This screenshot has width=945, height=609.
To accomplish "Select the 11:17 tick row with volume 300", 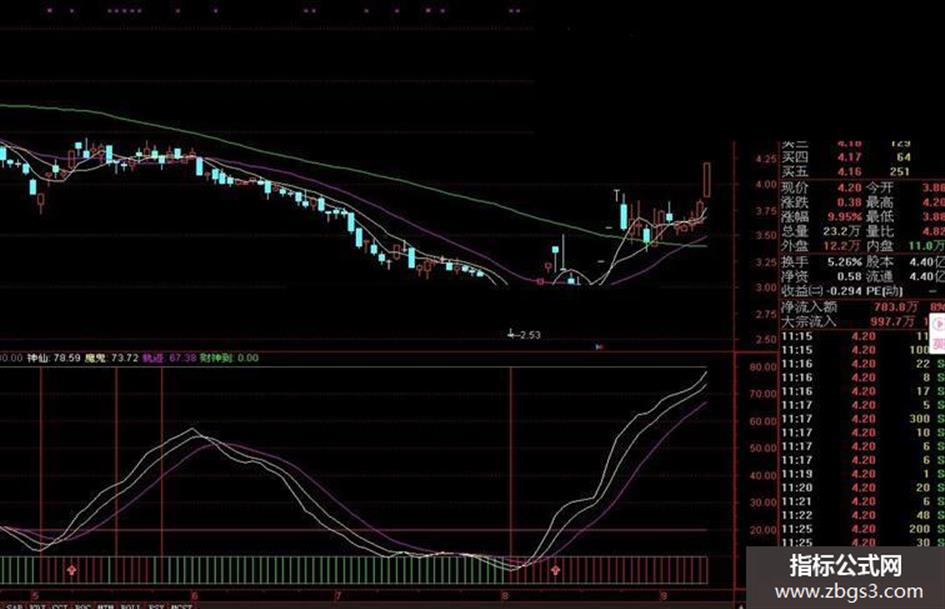I will click(x=863, y=419).
